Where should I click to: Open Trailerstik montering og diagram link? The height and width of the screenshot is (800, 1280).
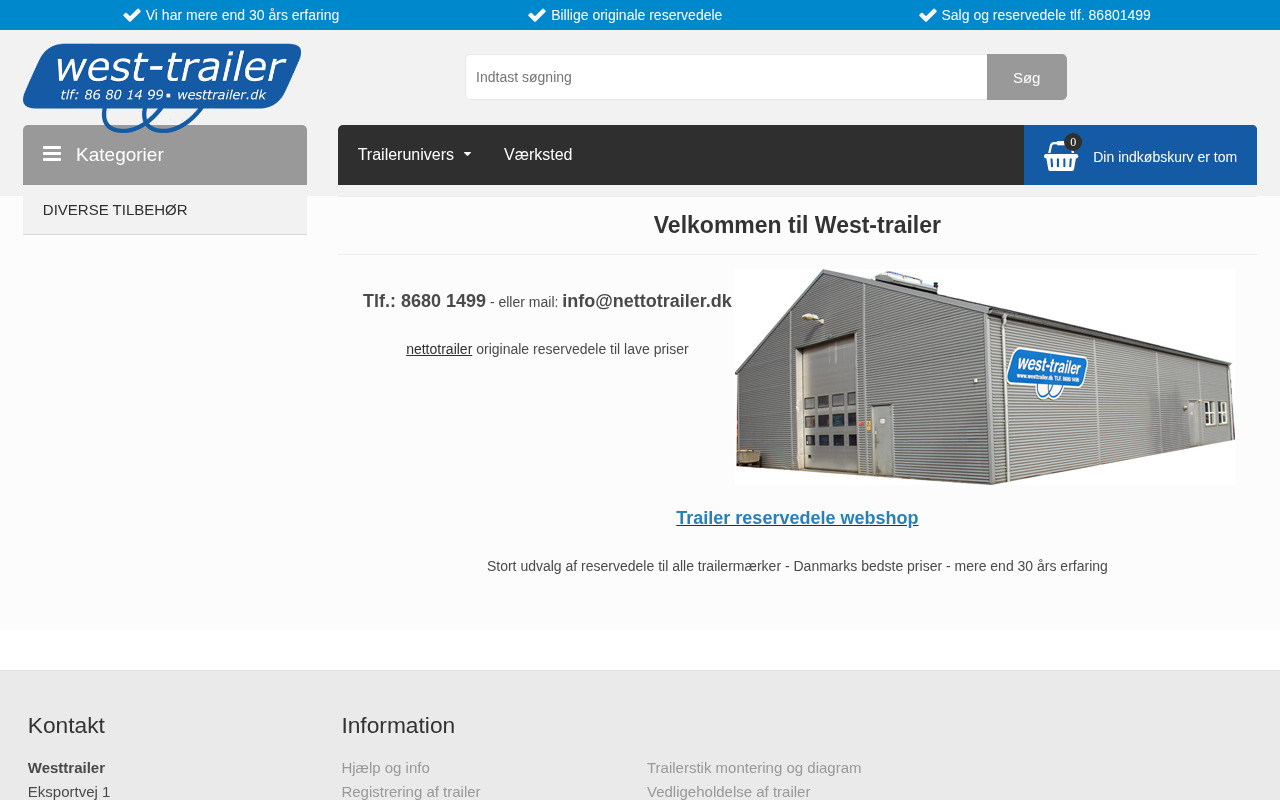tap(754, 768)
